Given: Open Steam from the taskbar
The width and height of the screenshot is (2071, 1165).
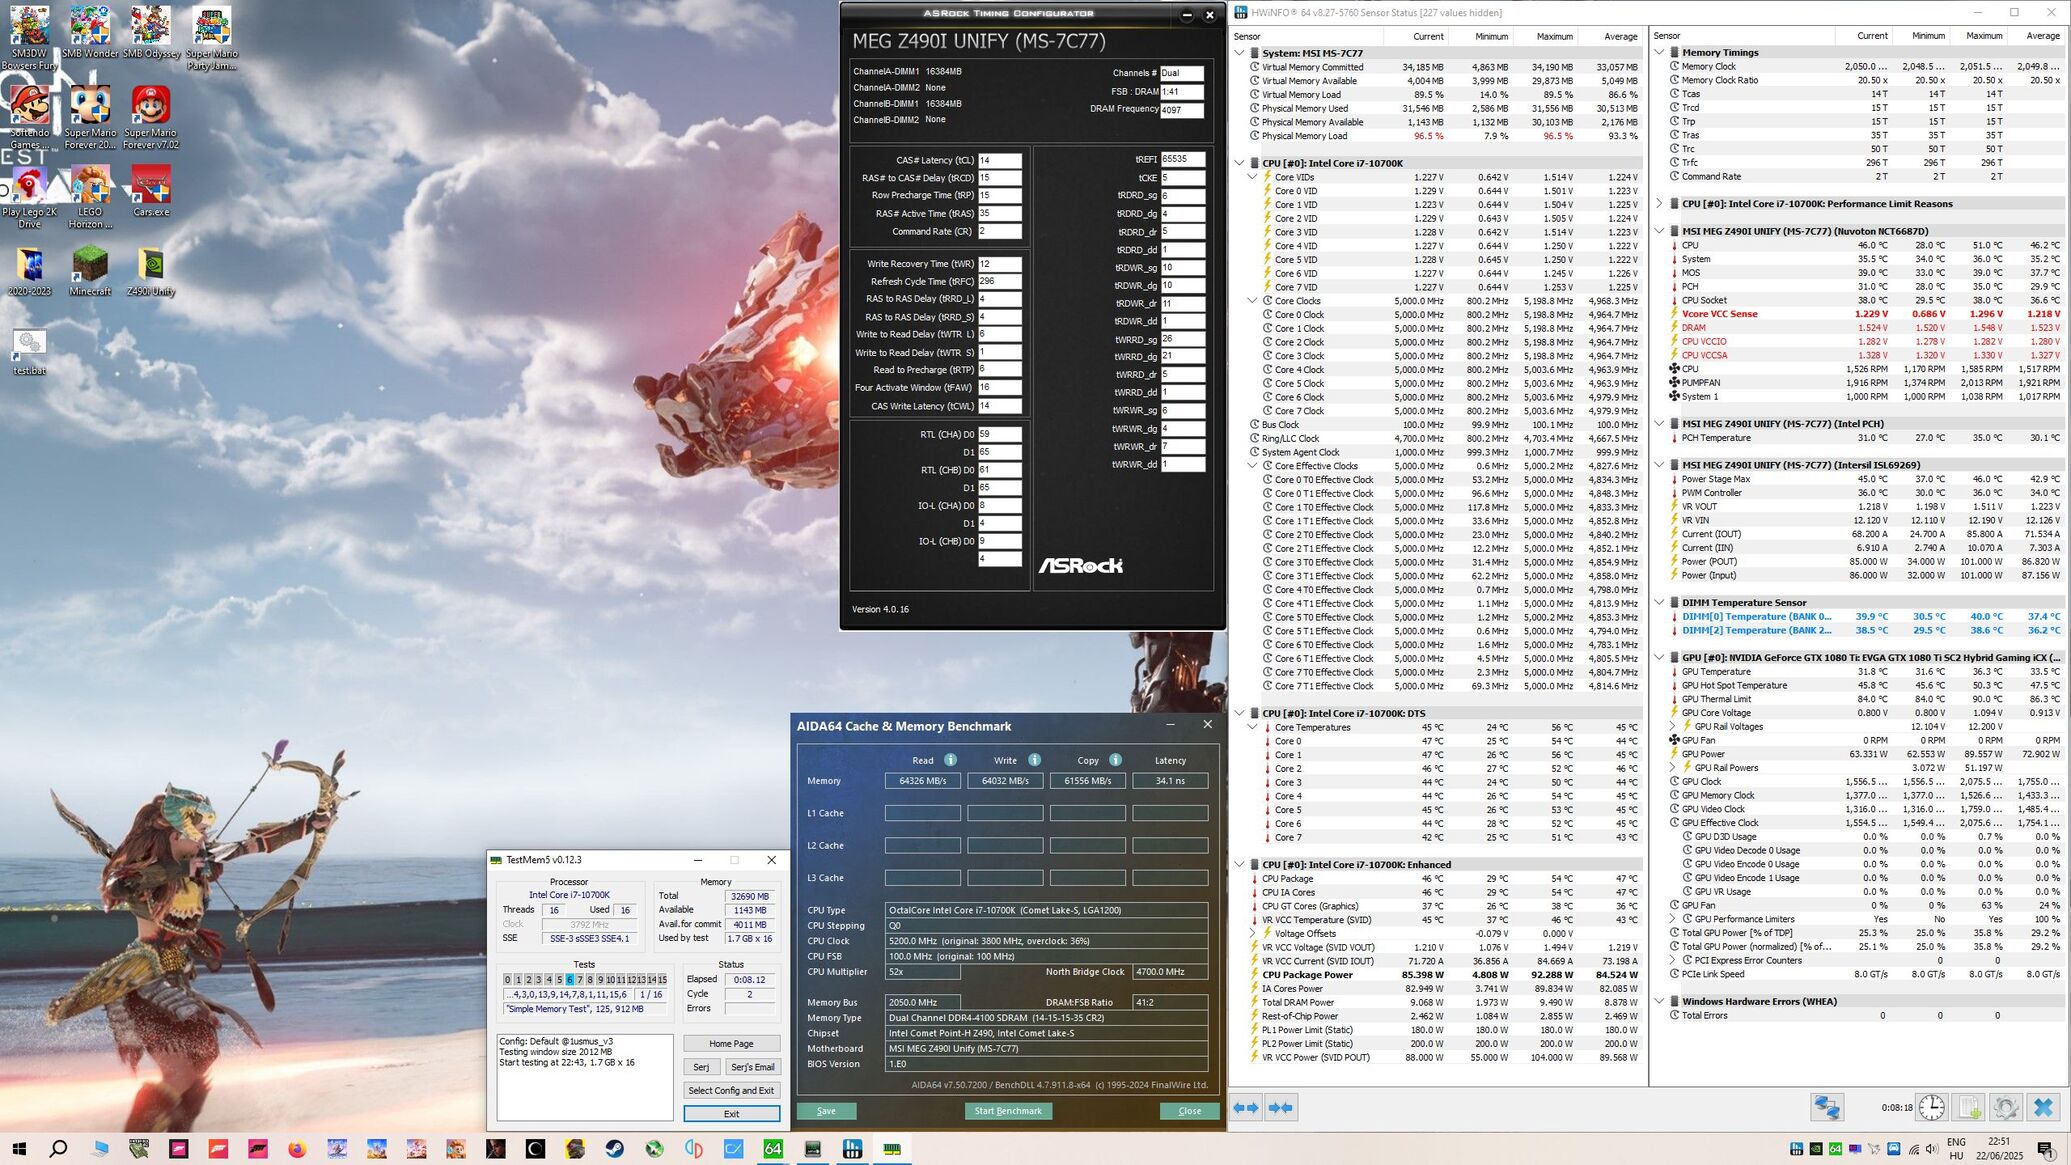Looking at the screenshot, I should [x=614, y=1149].
